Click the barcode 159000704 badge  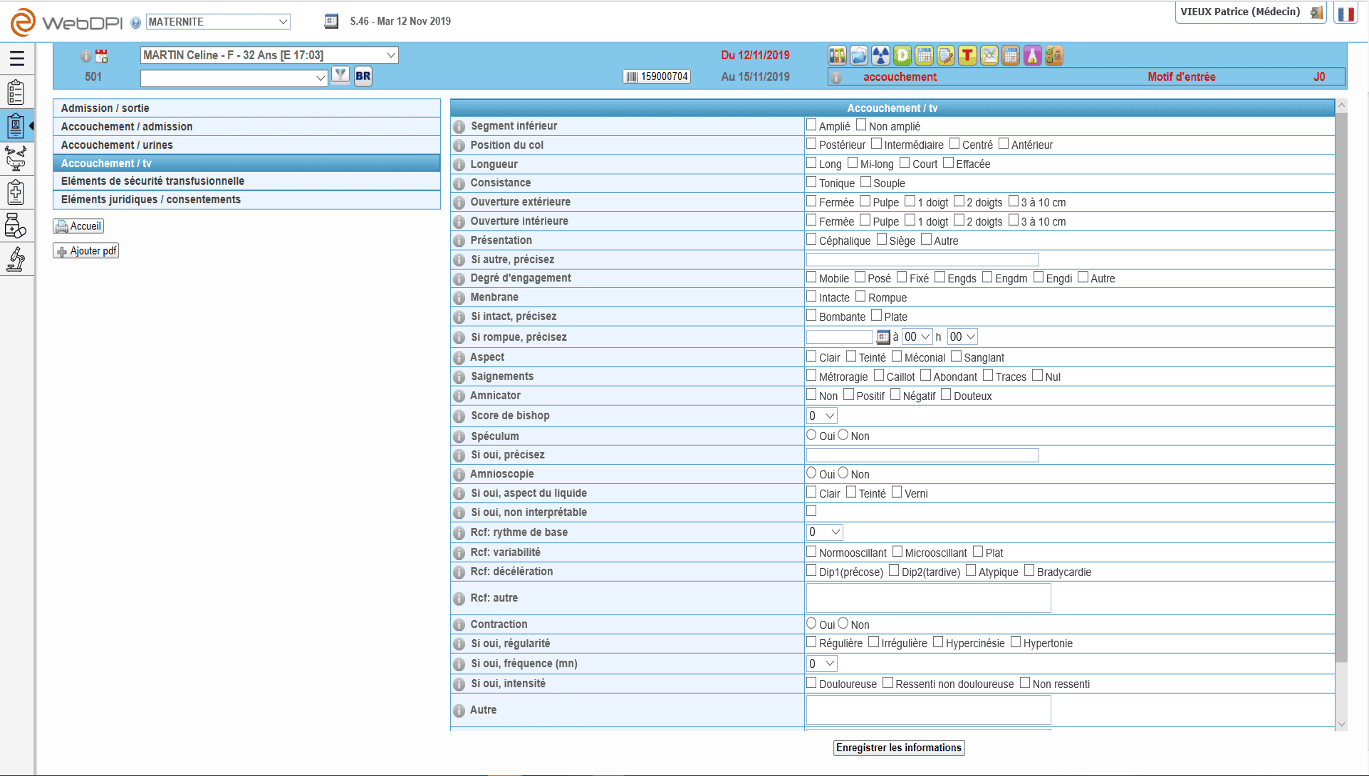click(x=657, y=76)
